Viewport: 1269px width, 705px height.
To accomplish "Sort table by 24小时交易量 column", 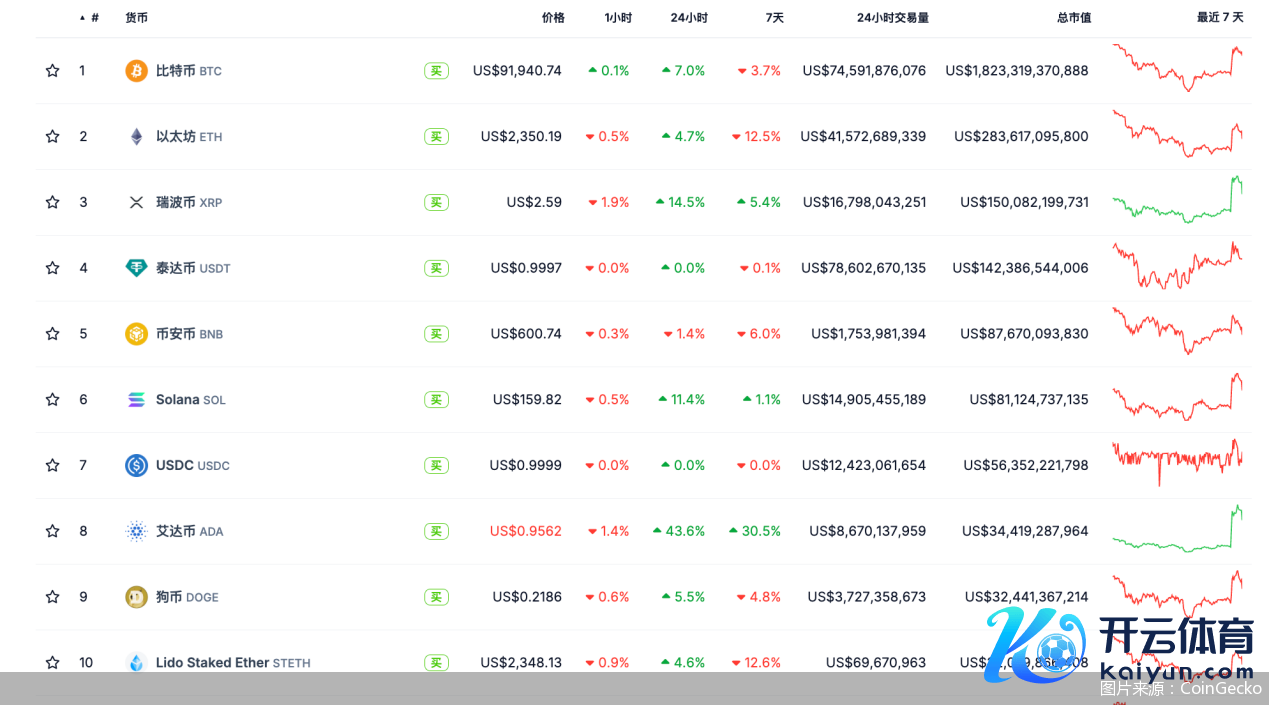I will click(892, 17).
